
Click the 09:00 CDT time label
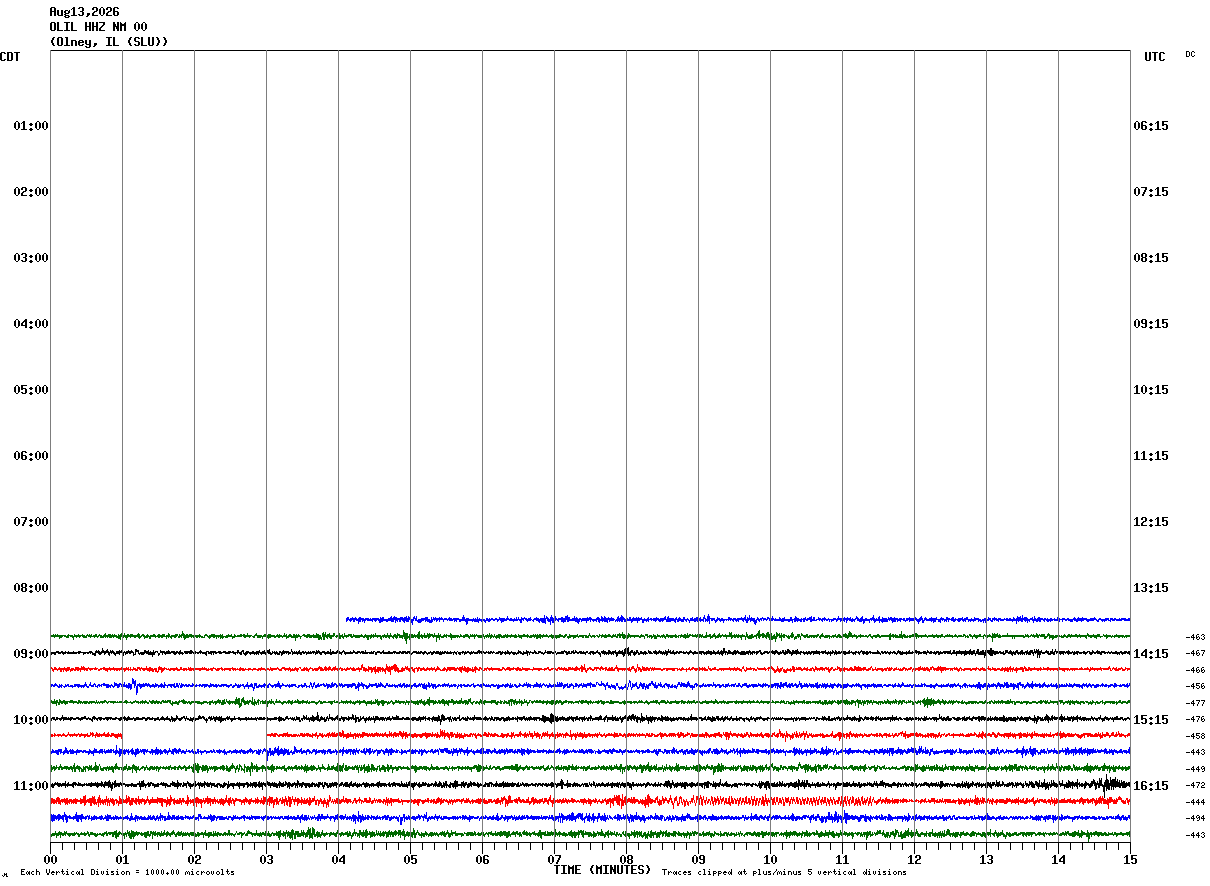(31, 653)
